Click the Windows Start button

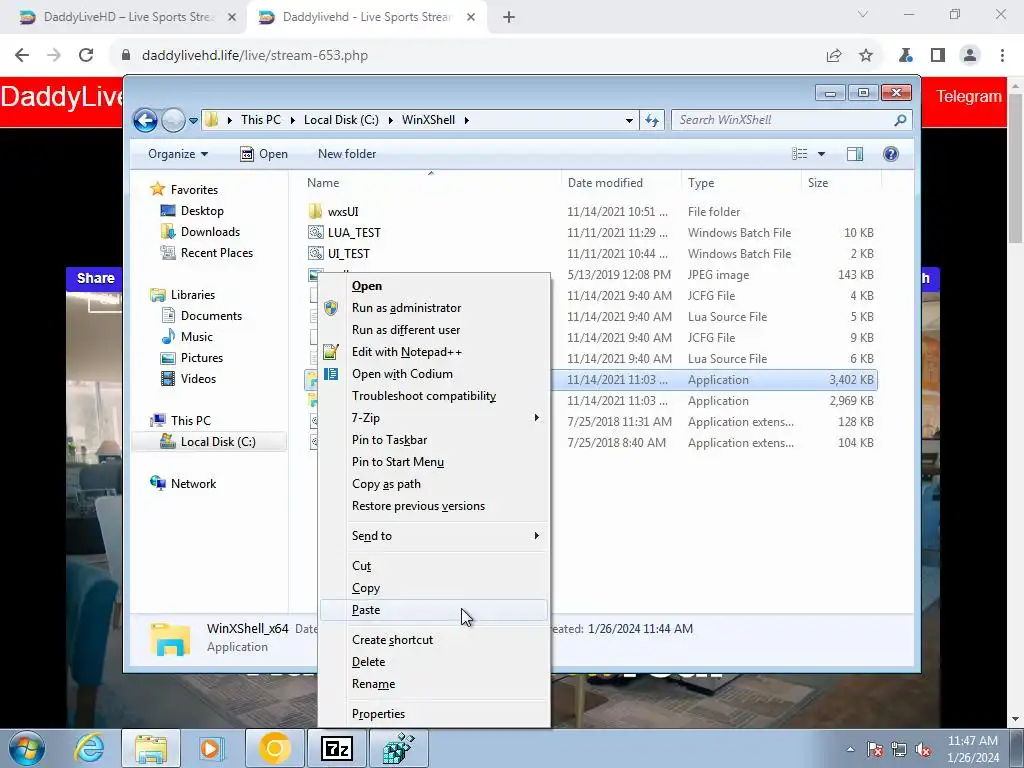click(x=27, y=748)
